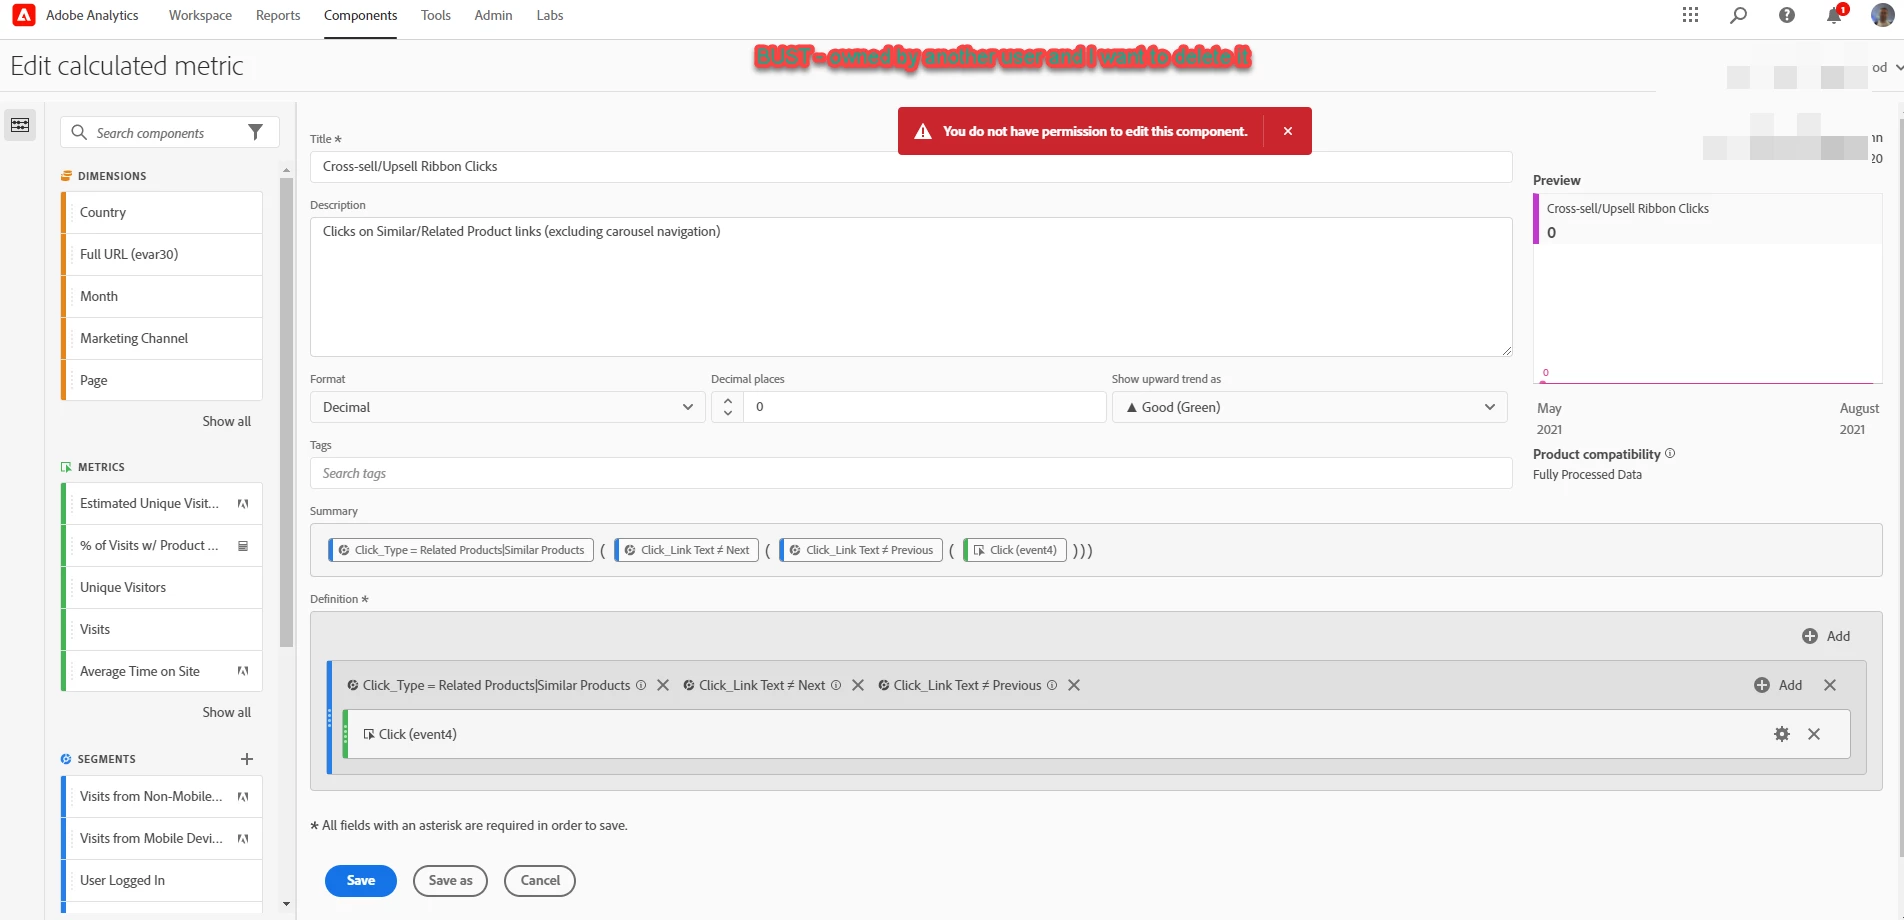Select the Country dimension
The height and width of the screenshot is (920, 1904).
coord(162,212)
